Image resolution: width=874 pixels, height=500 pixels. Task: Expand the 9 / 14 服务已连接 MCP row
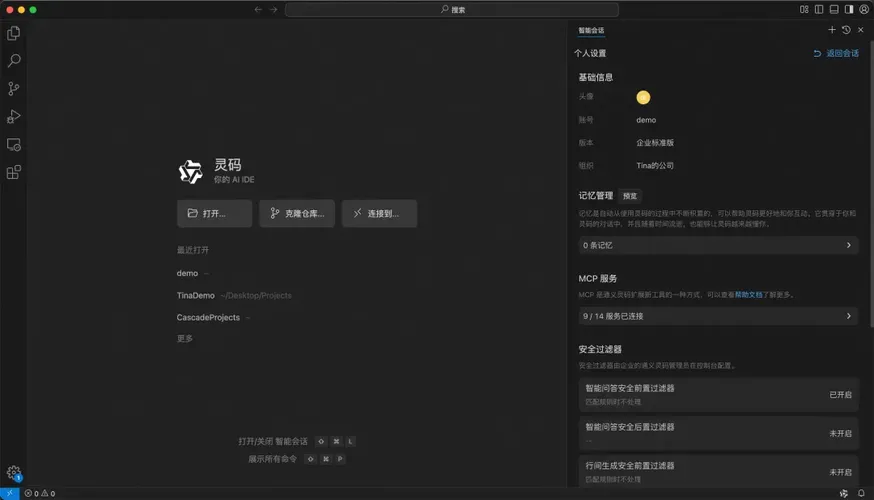click(x=718, y=316)
